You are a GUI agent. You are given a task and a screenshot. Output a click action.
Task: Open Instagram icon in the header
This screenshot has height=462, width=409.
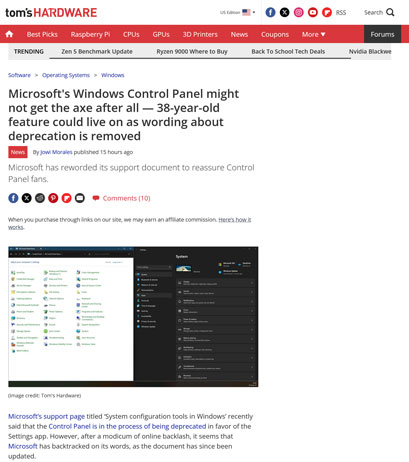[x=299, y=12]
